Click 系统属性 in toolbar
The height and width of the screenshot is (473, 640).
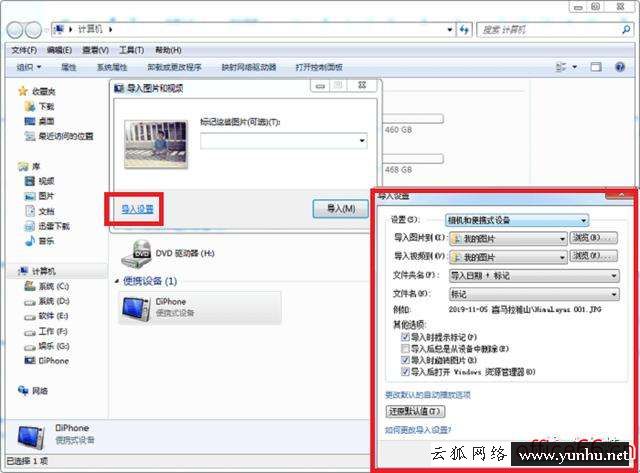tap(112, 67)
